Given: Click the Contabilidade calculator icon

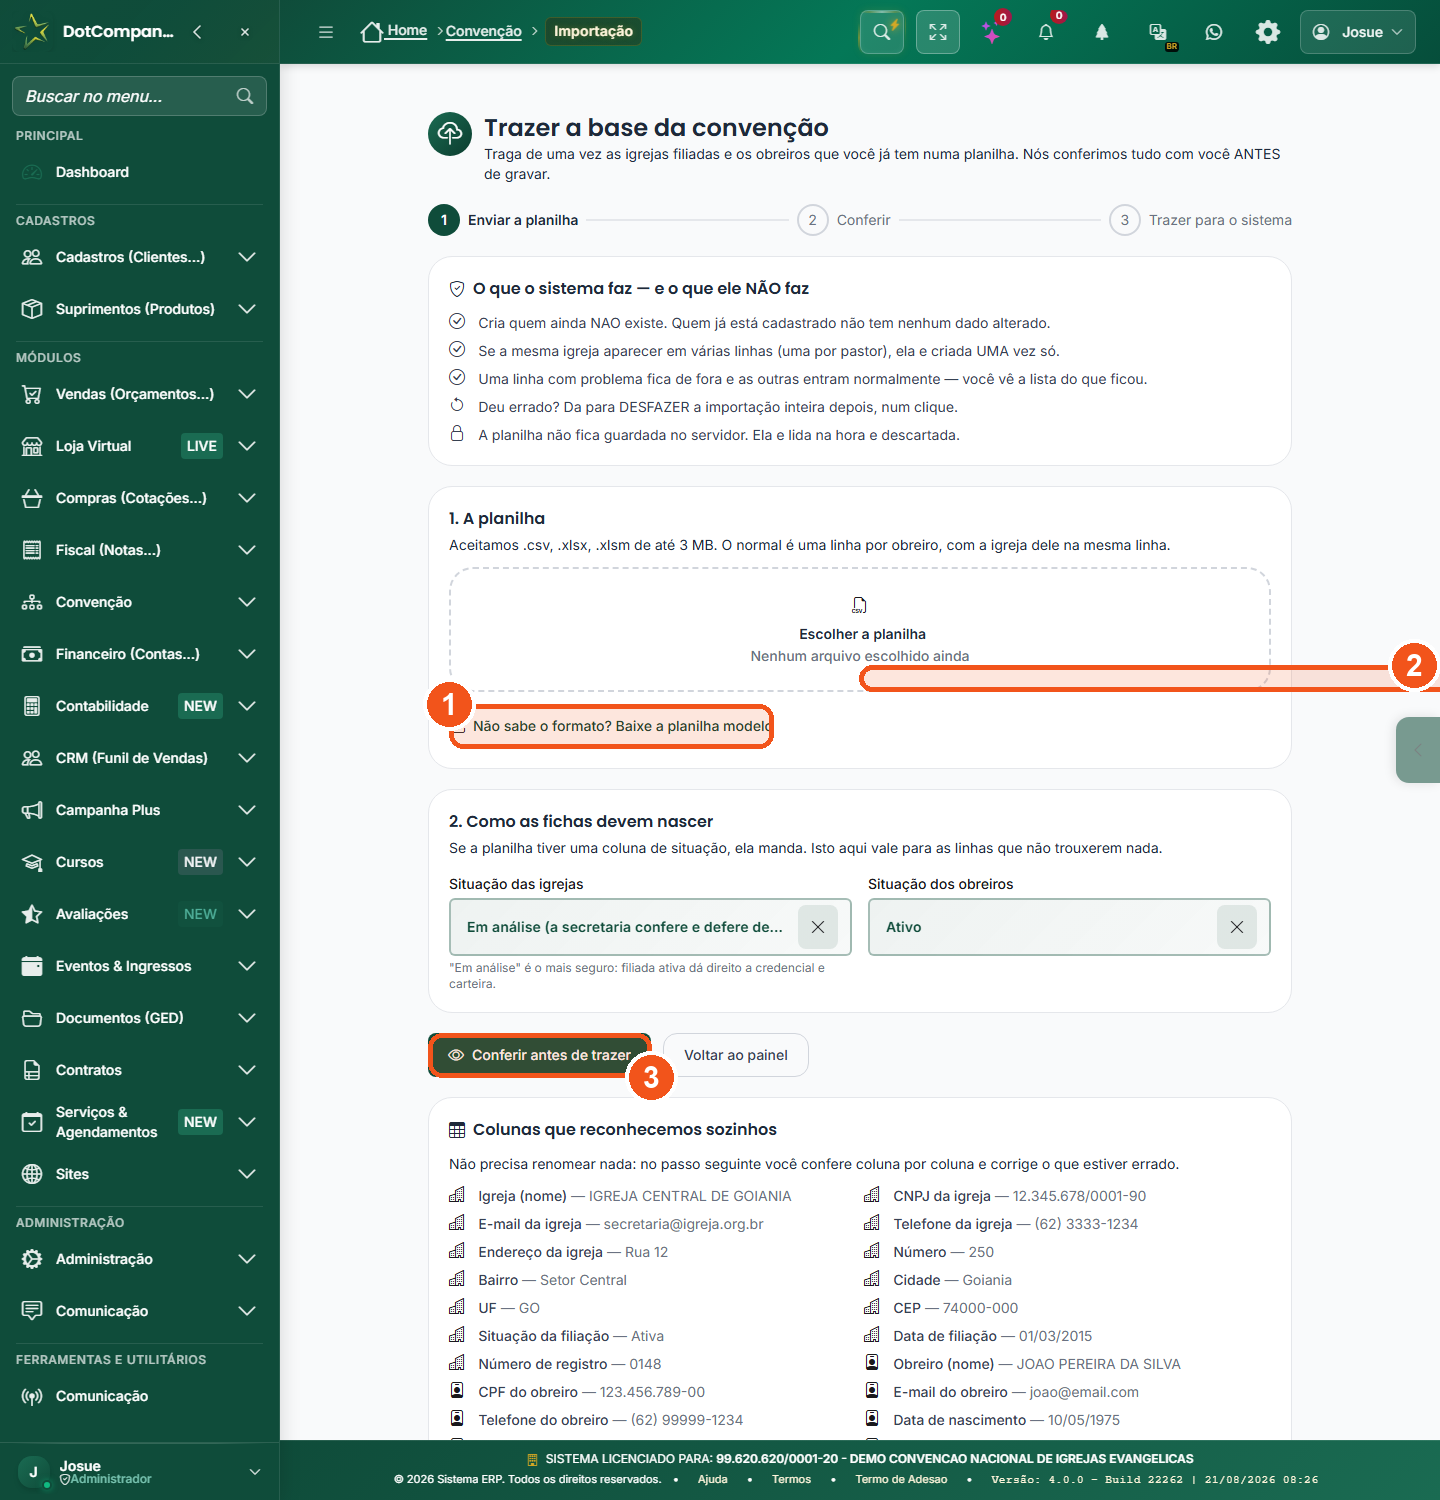Looking at the screenshot, I should point(32,706).
